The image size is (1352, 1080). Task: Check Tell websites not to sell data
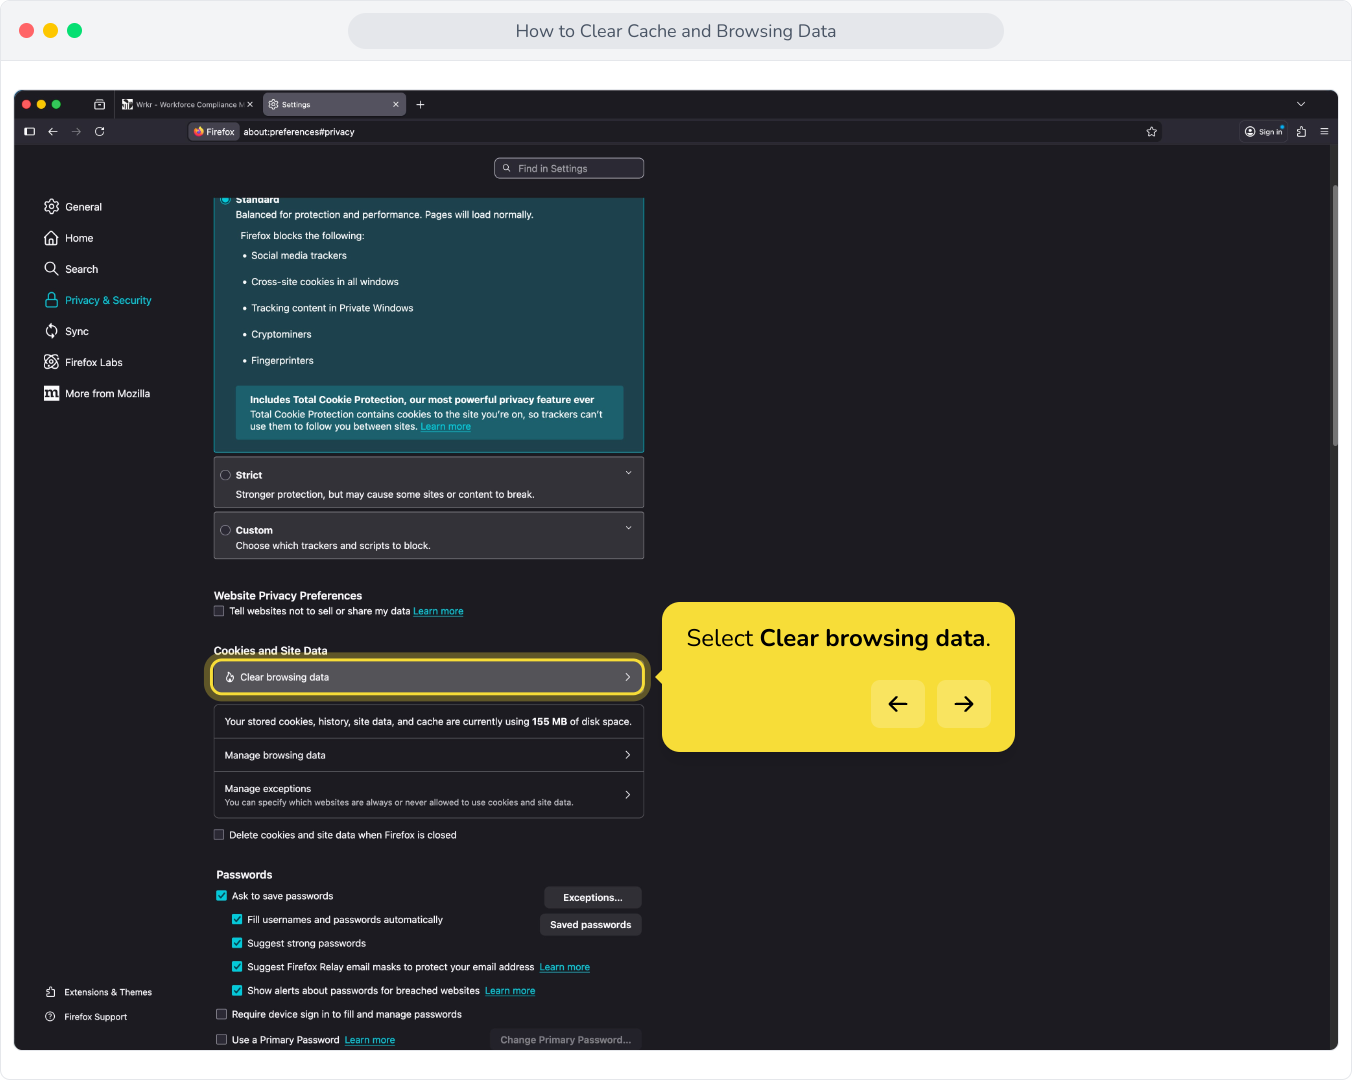219,611
